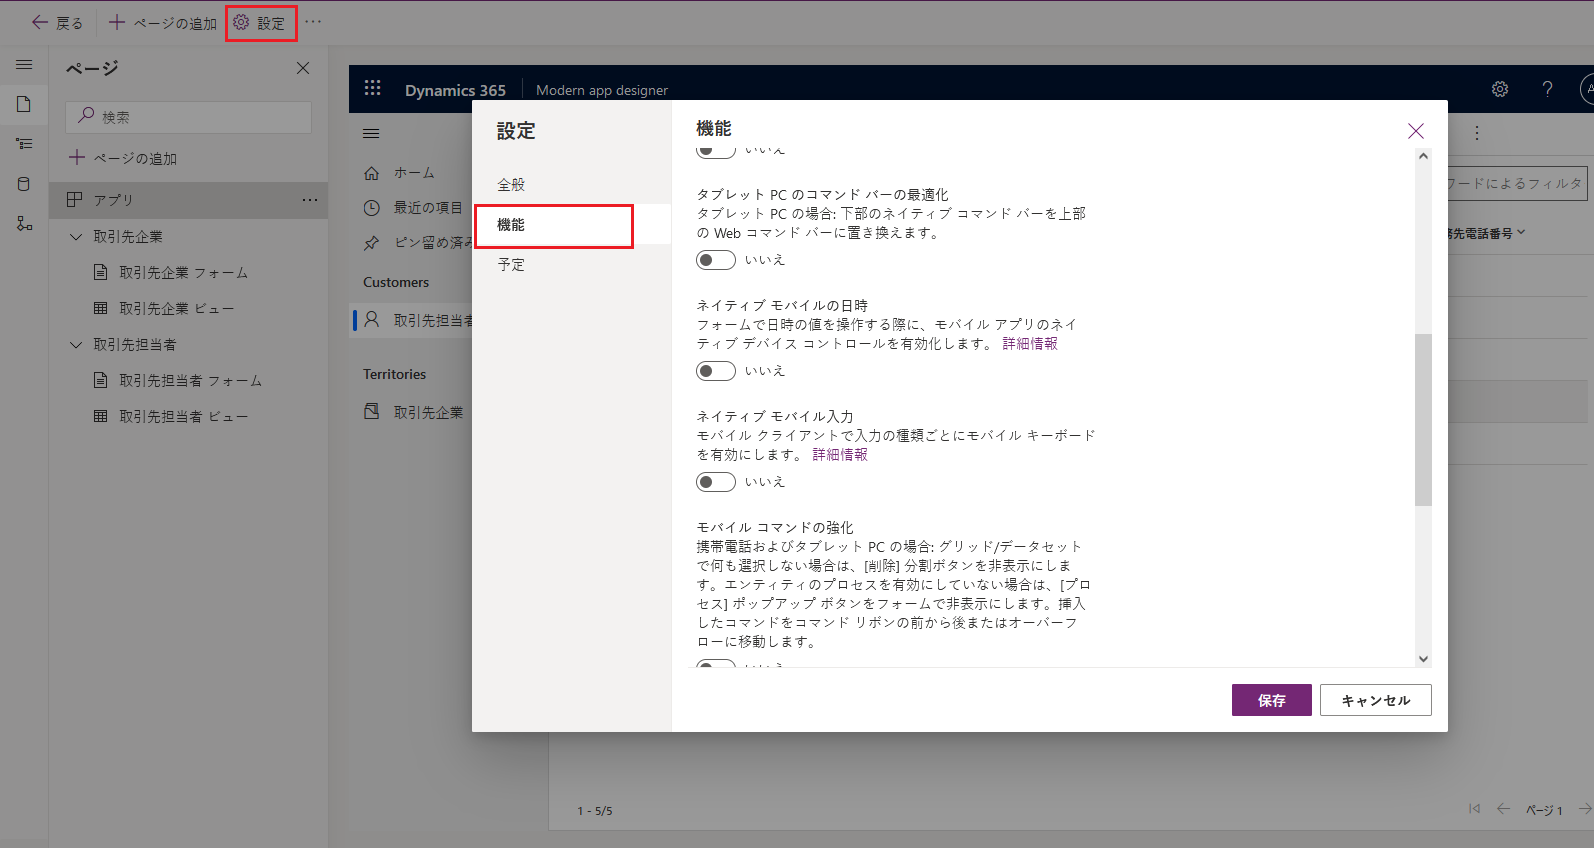
Task: Close the ページ panel
Action: (x=303, y=68)
